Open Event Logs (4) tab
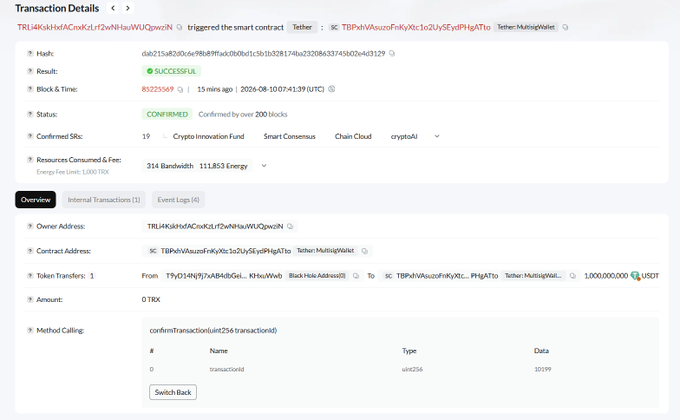The image size is (680, 420). click(178, 200)
